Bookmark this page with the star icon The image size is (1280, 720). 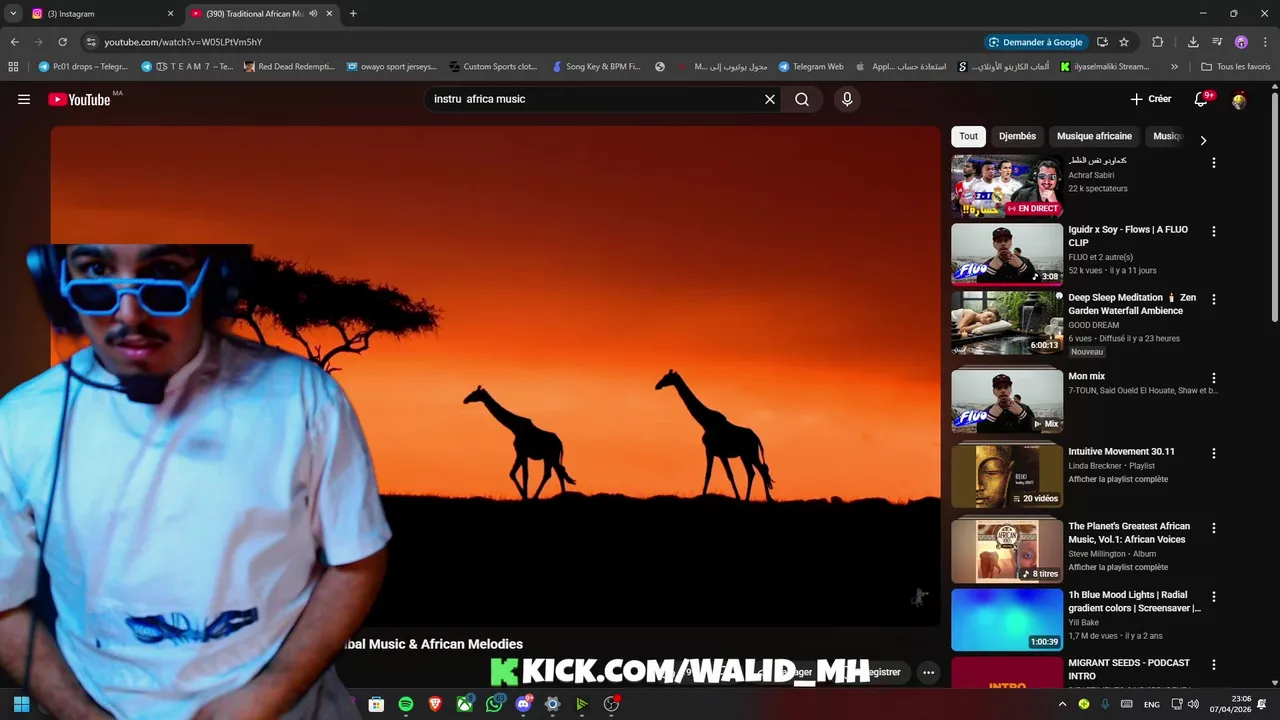click(x=1124, y=42)
